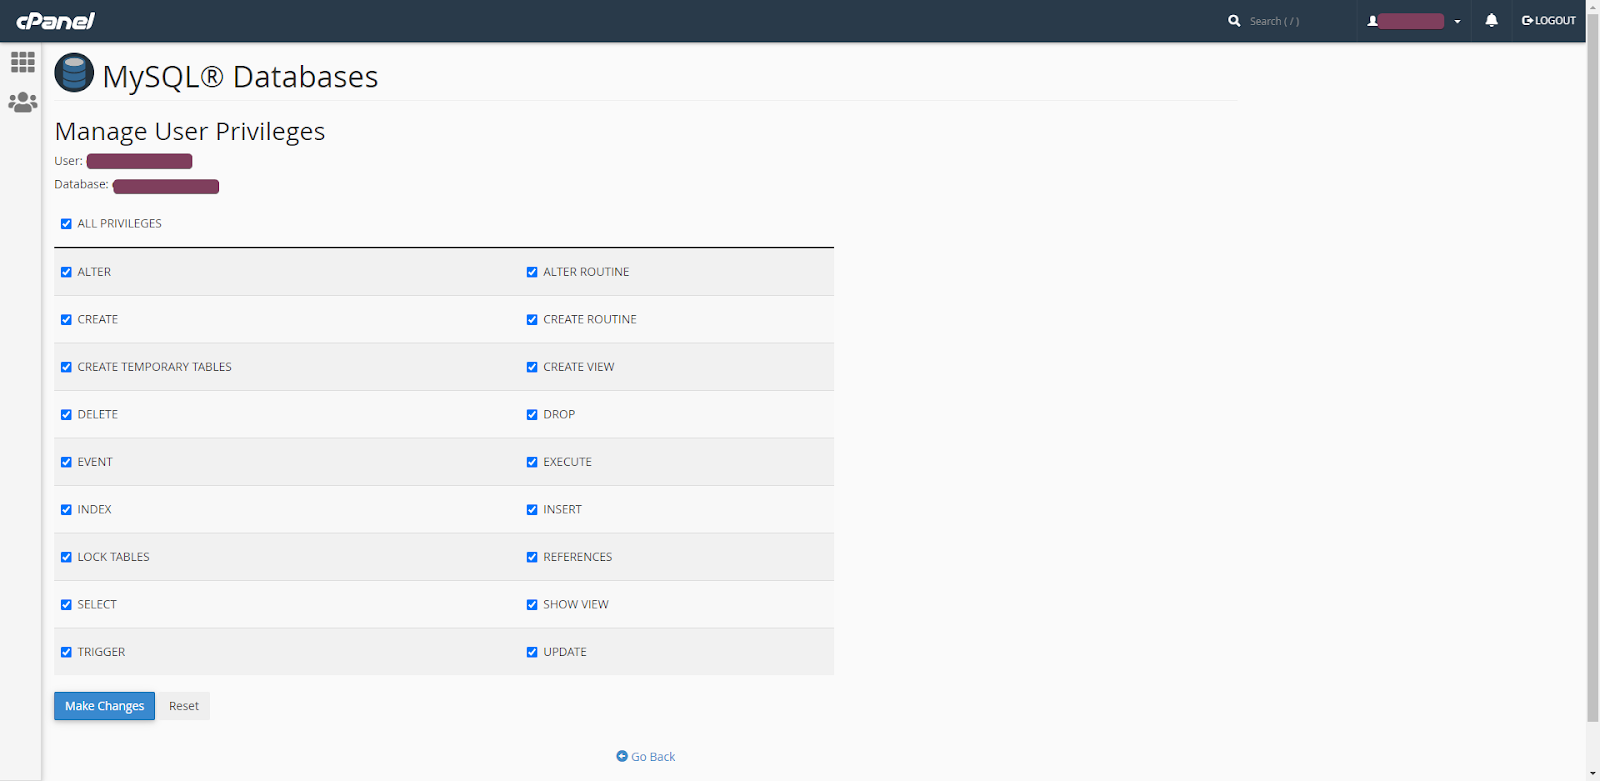Click the Make Changes button
The image size is (1600, 781).
click(105, 706)
